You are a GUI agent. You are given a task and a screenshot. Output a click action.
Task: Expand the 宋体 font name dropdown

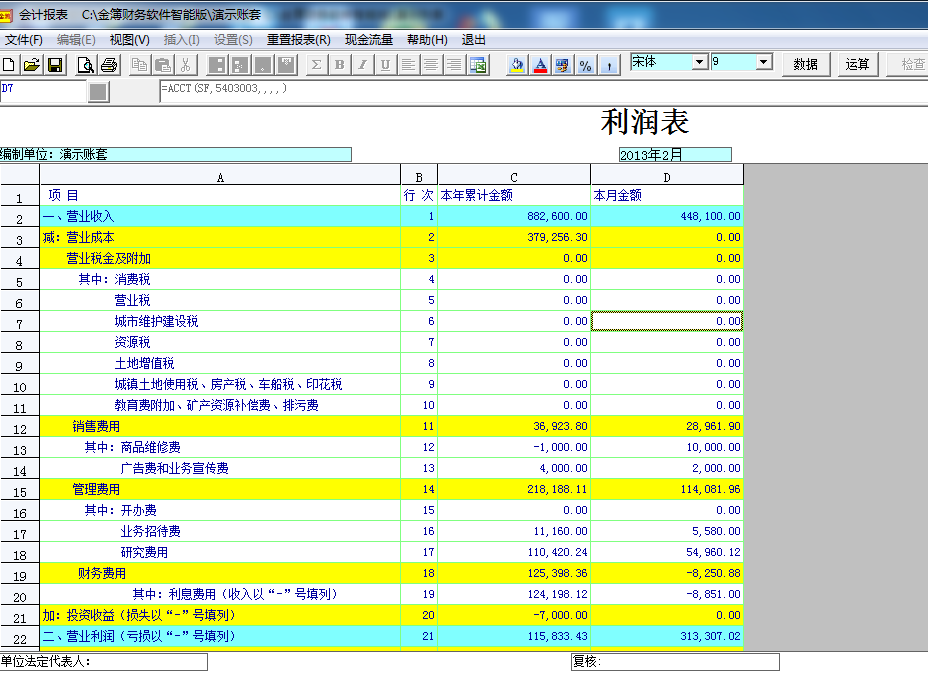[x=699, y=62]
